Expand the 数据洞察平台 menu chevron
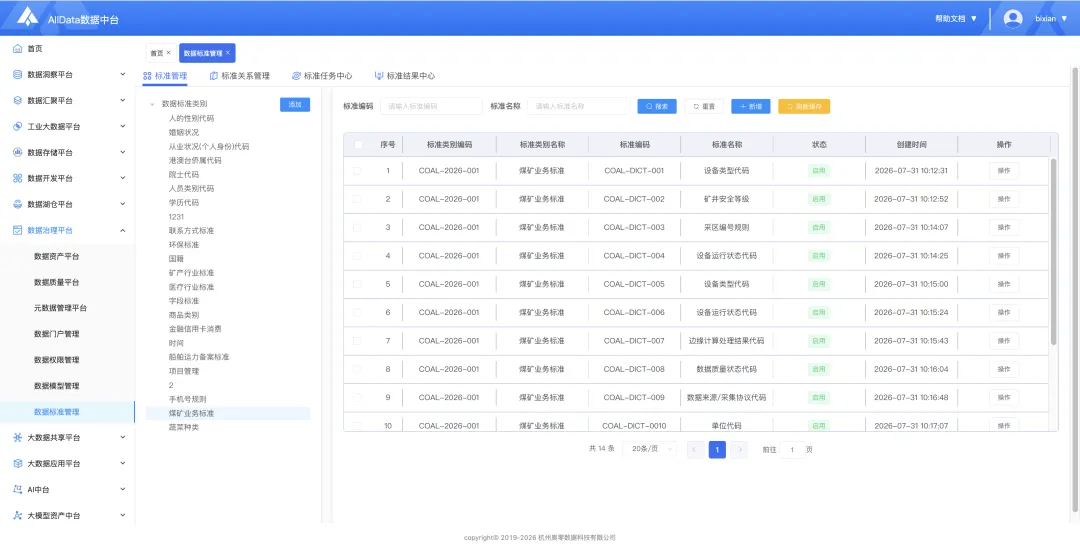Screen dimensions: 1080x549 click(x=123, y=74)
